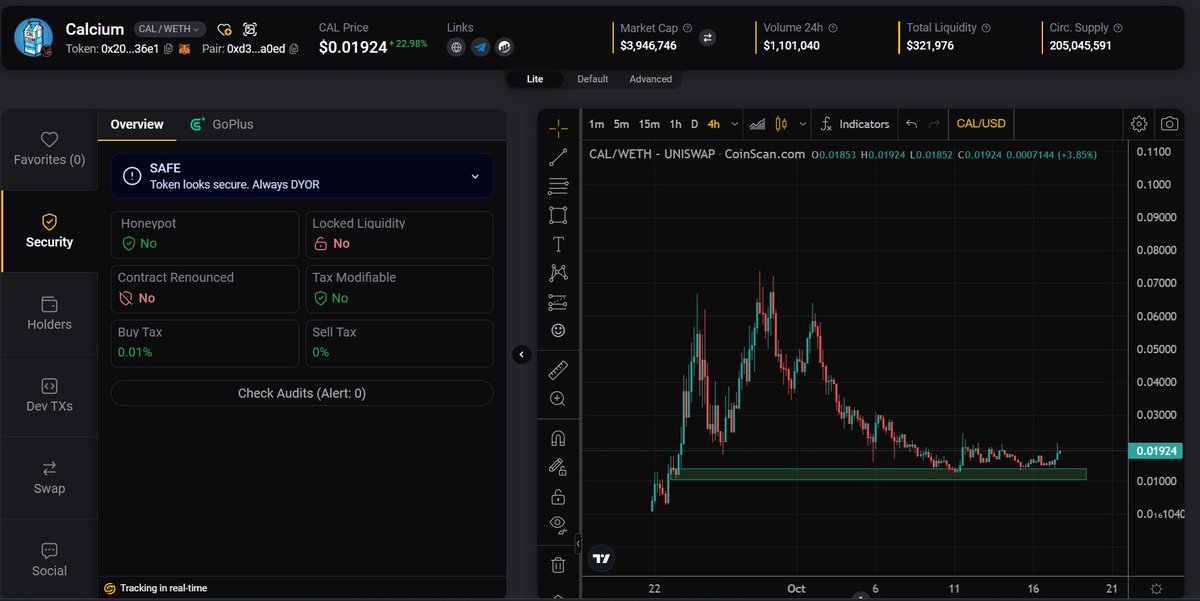Open the CAL / WETH pair dropdown
Image resolution: width=1200 pixels, height=601 pixels.
click(170, 29)
